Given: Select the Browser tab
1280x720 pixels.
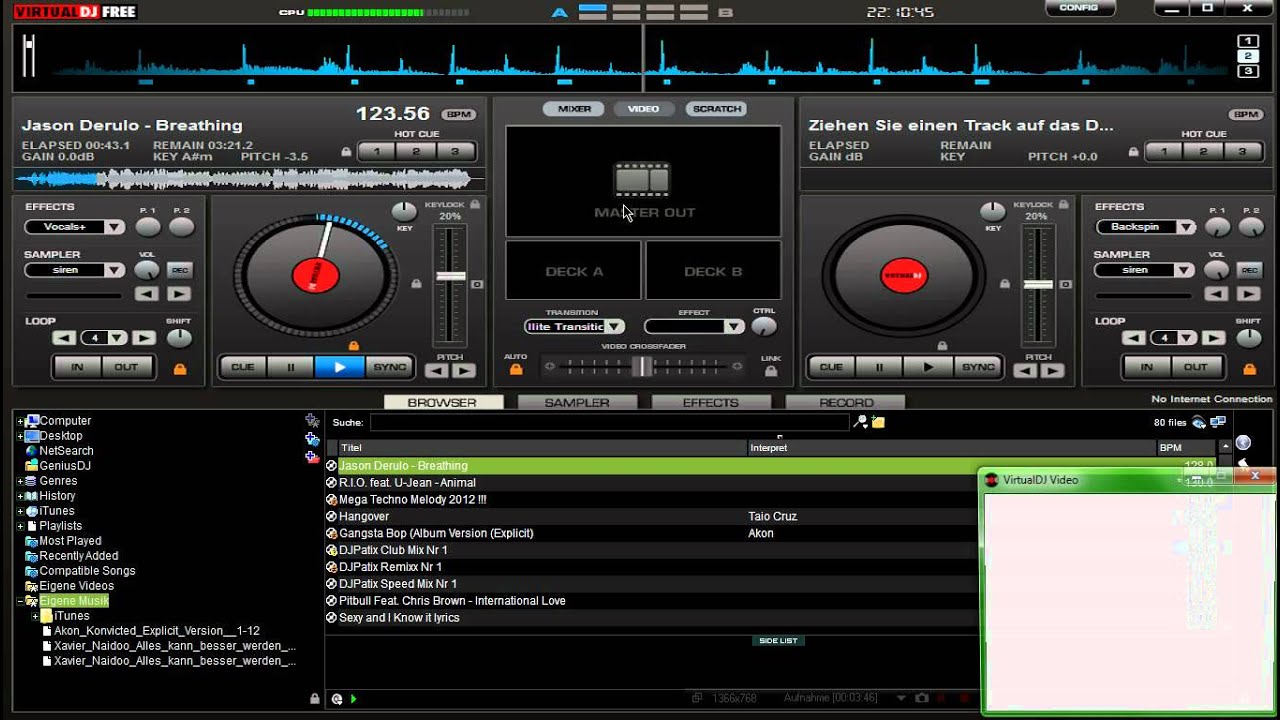Looking at the screenshot, I should [x=442, y=402].
